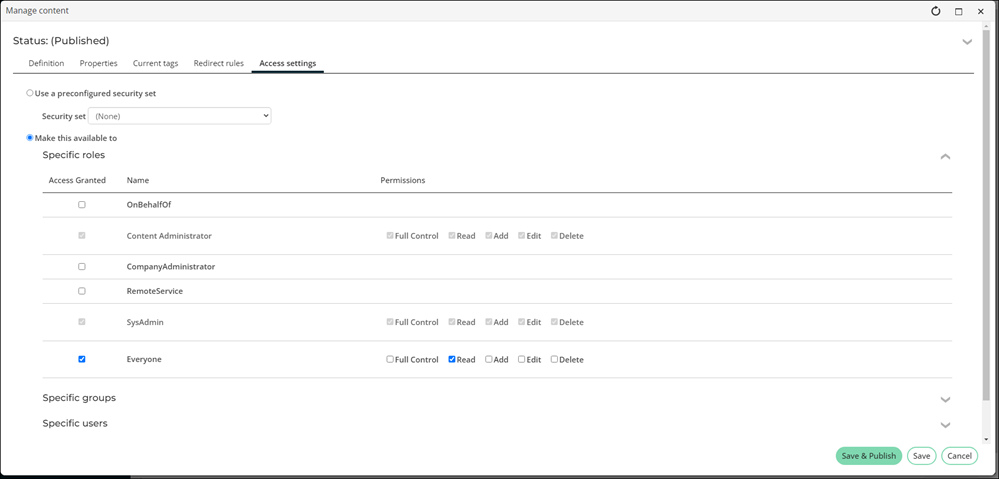Toggle Add for SysAdmin

point(489,322)
